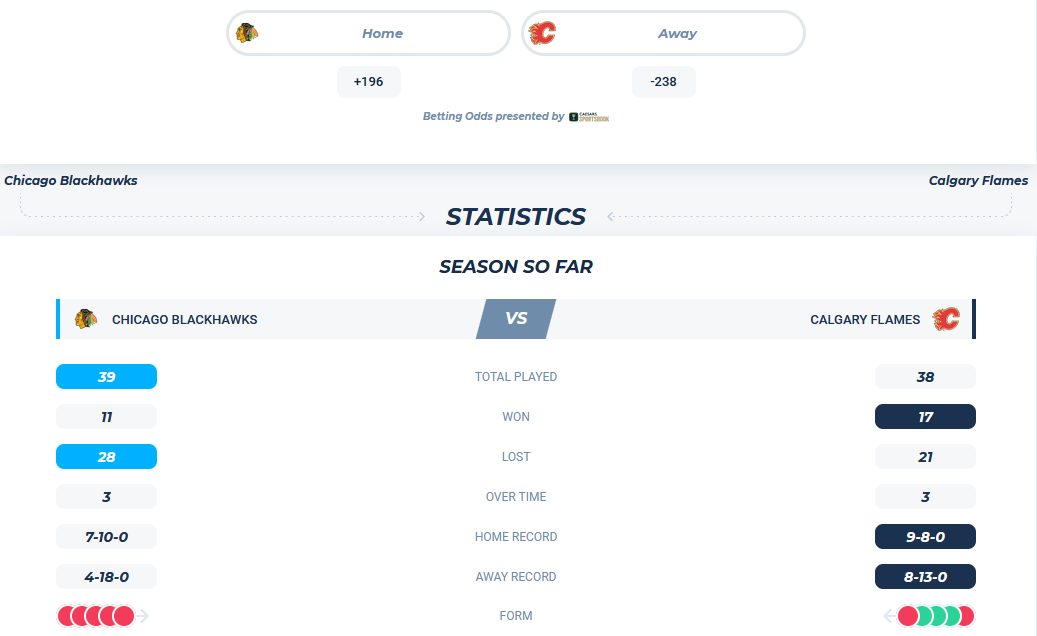
Task: Expand Flames form with left arrow
Action: 889,616
